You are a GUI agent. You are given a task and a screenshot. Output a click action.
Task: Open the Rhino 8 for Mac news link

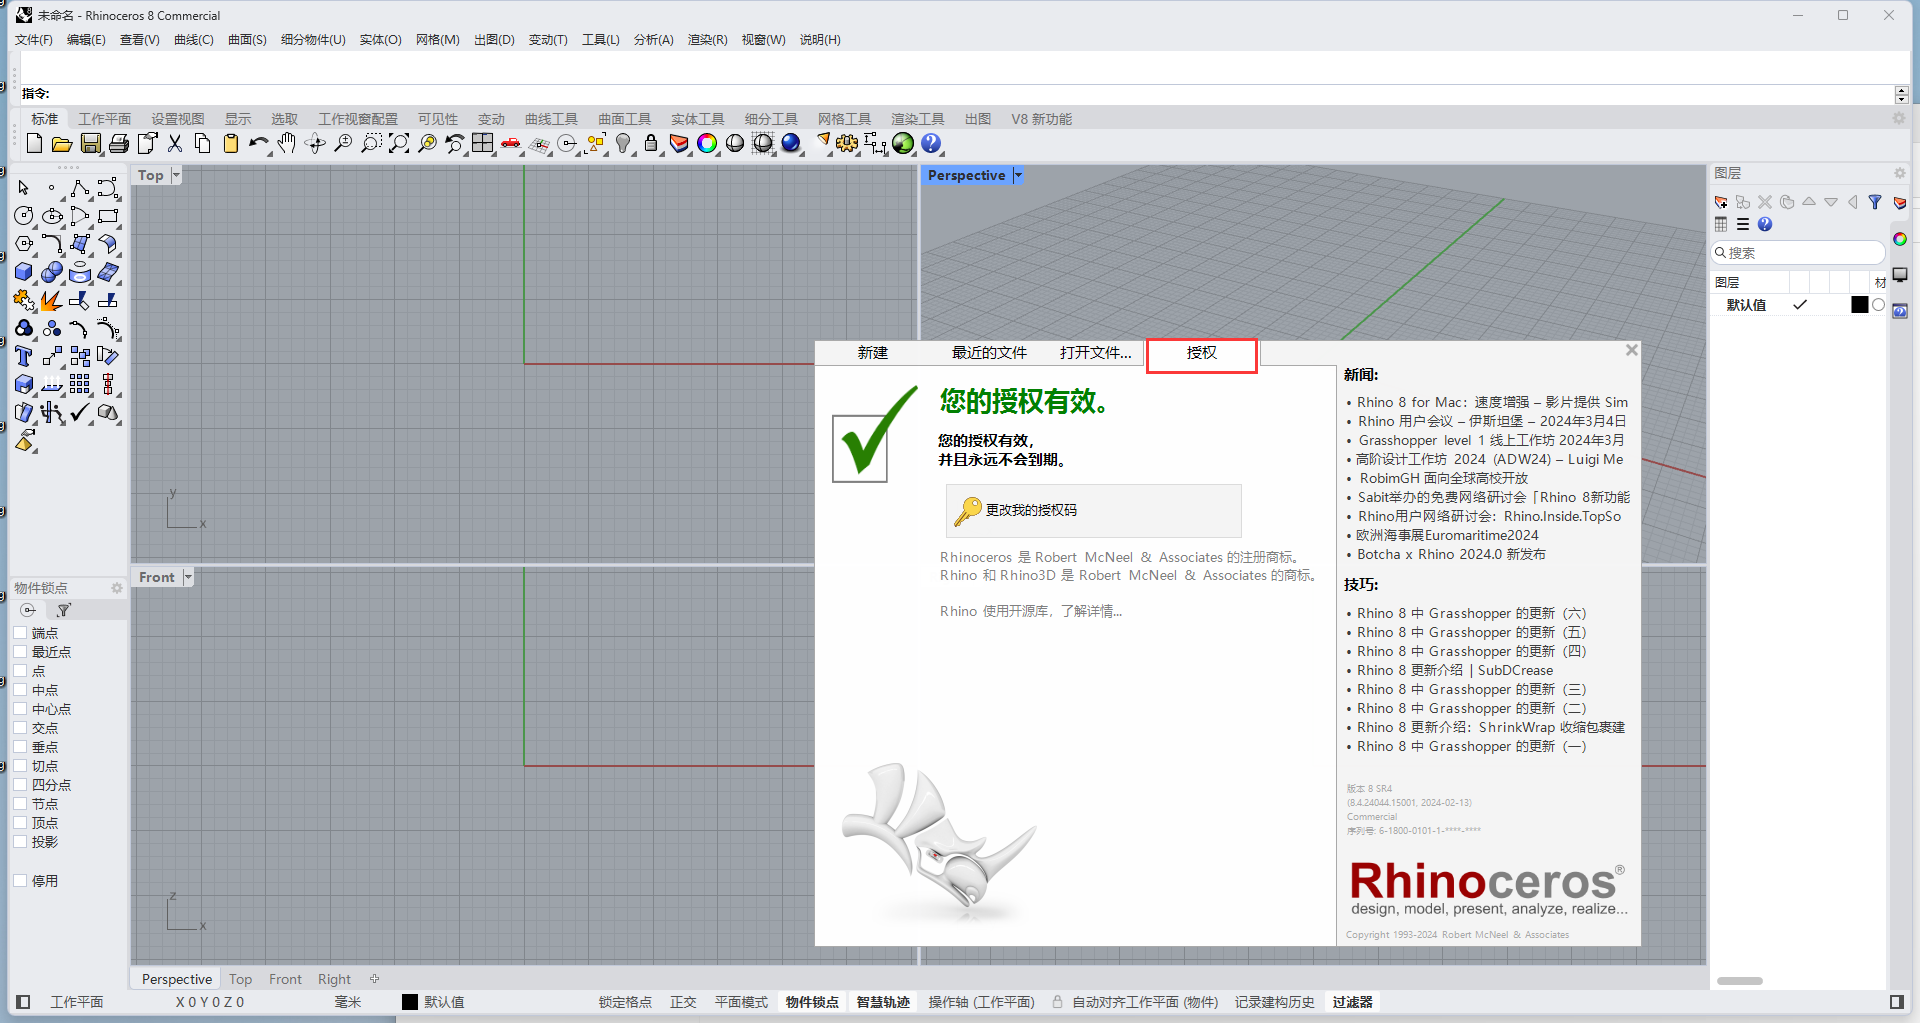(x=1492, y=402)
